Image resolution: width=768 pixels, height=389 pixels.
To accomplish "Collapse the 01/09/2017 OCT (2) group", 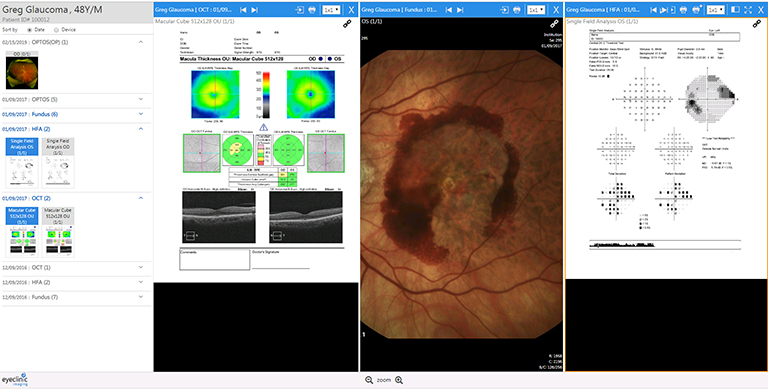I will [141, 198].
